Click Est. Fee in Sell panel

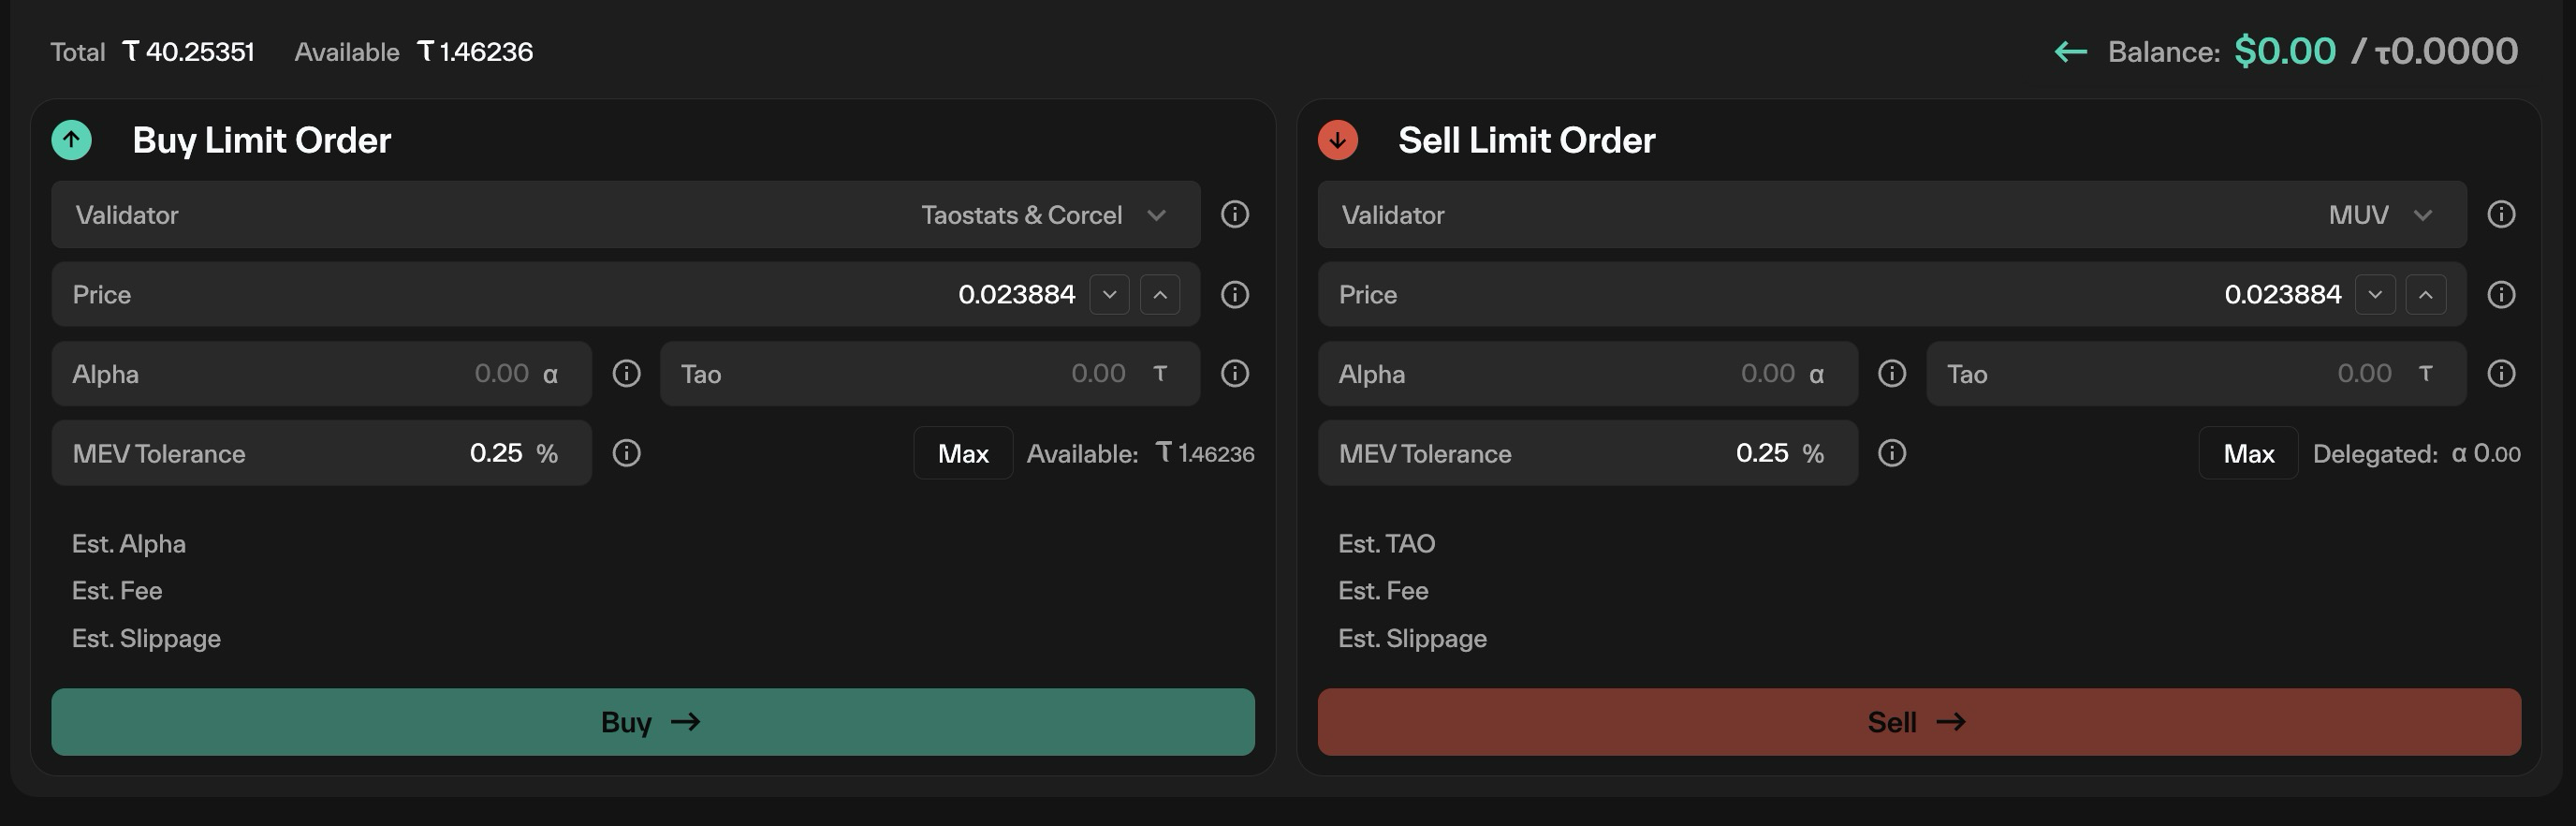(x=1383, y=590)
